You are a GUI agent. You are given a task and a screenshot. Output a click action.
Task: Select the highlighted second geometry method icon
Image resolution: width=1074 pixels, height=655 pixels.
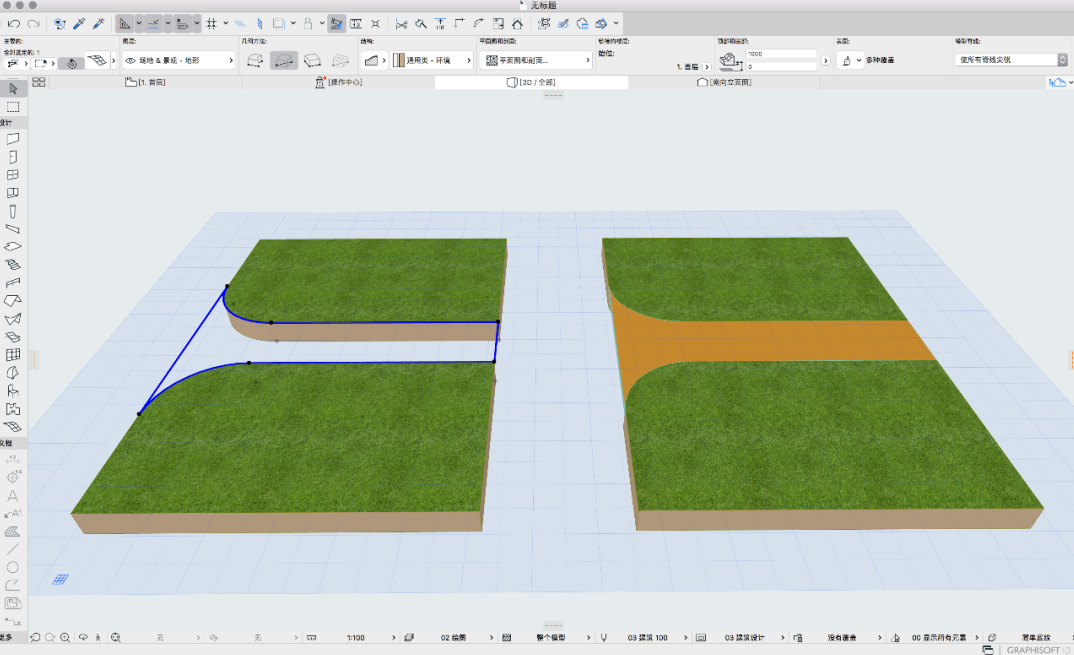[284, 60]
